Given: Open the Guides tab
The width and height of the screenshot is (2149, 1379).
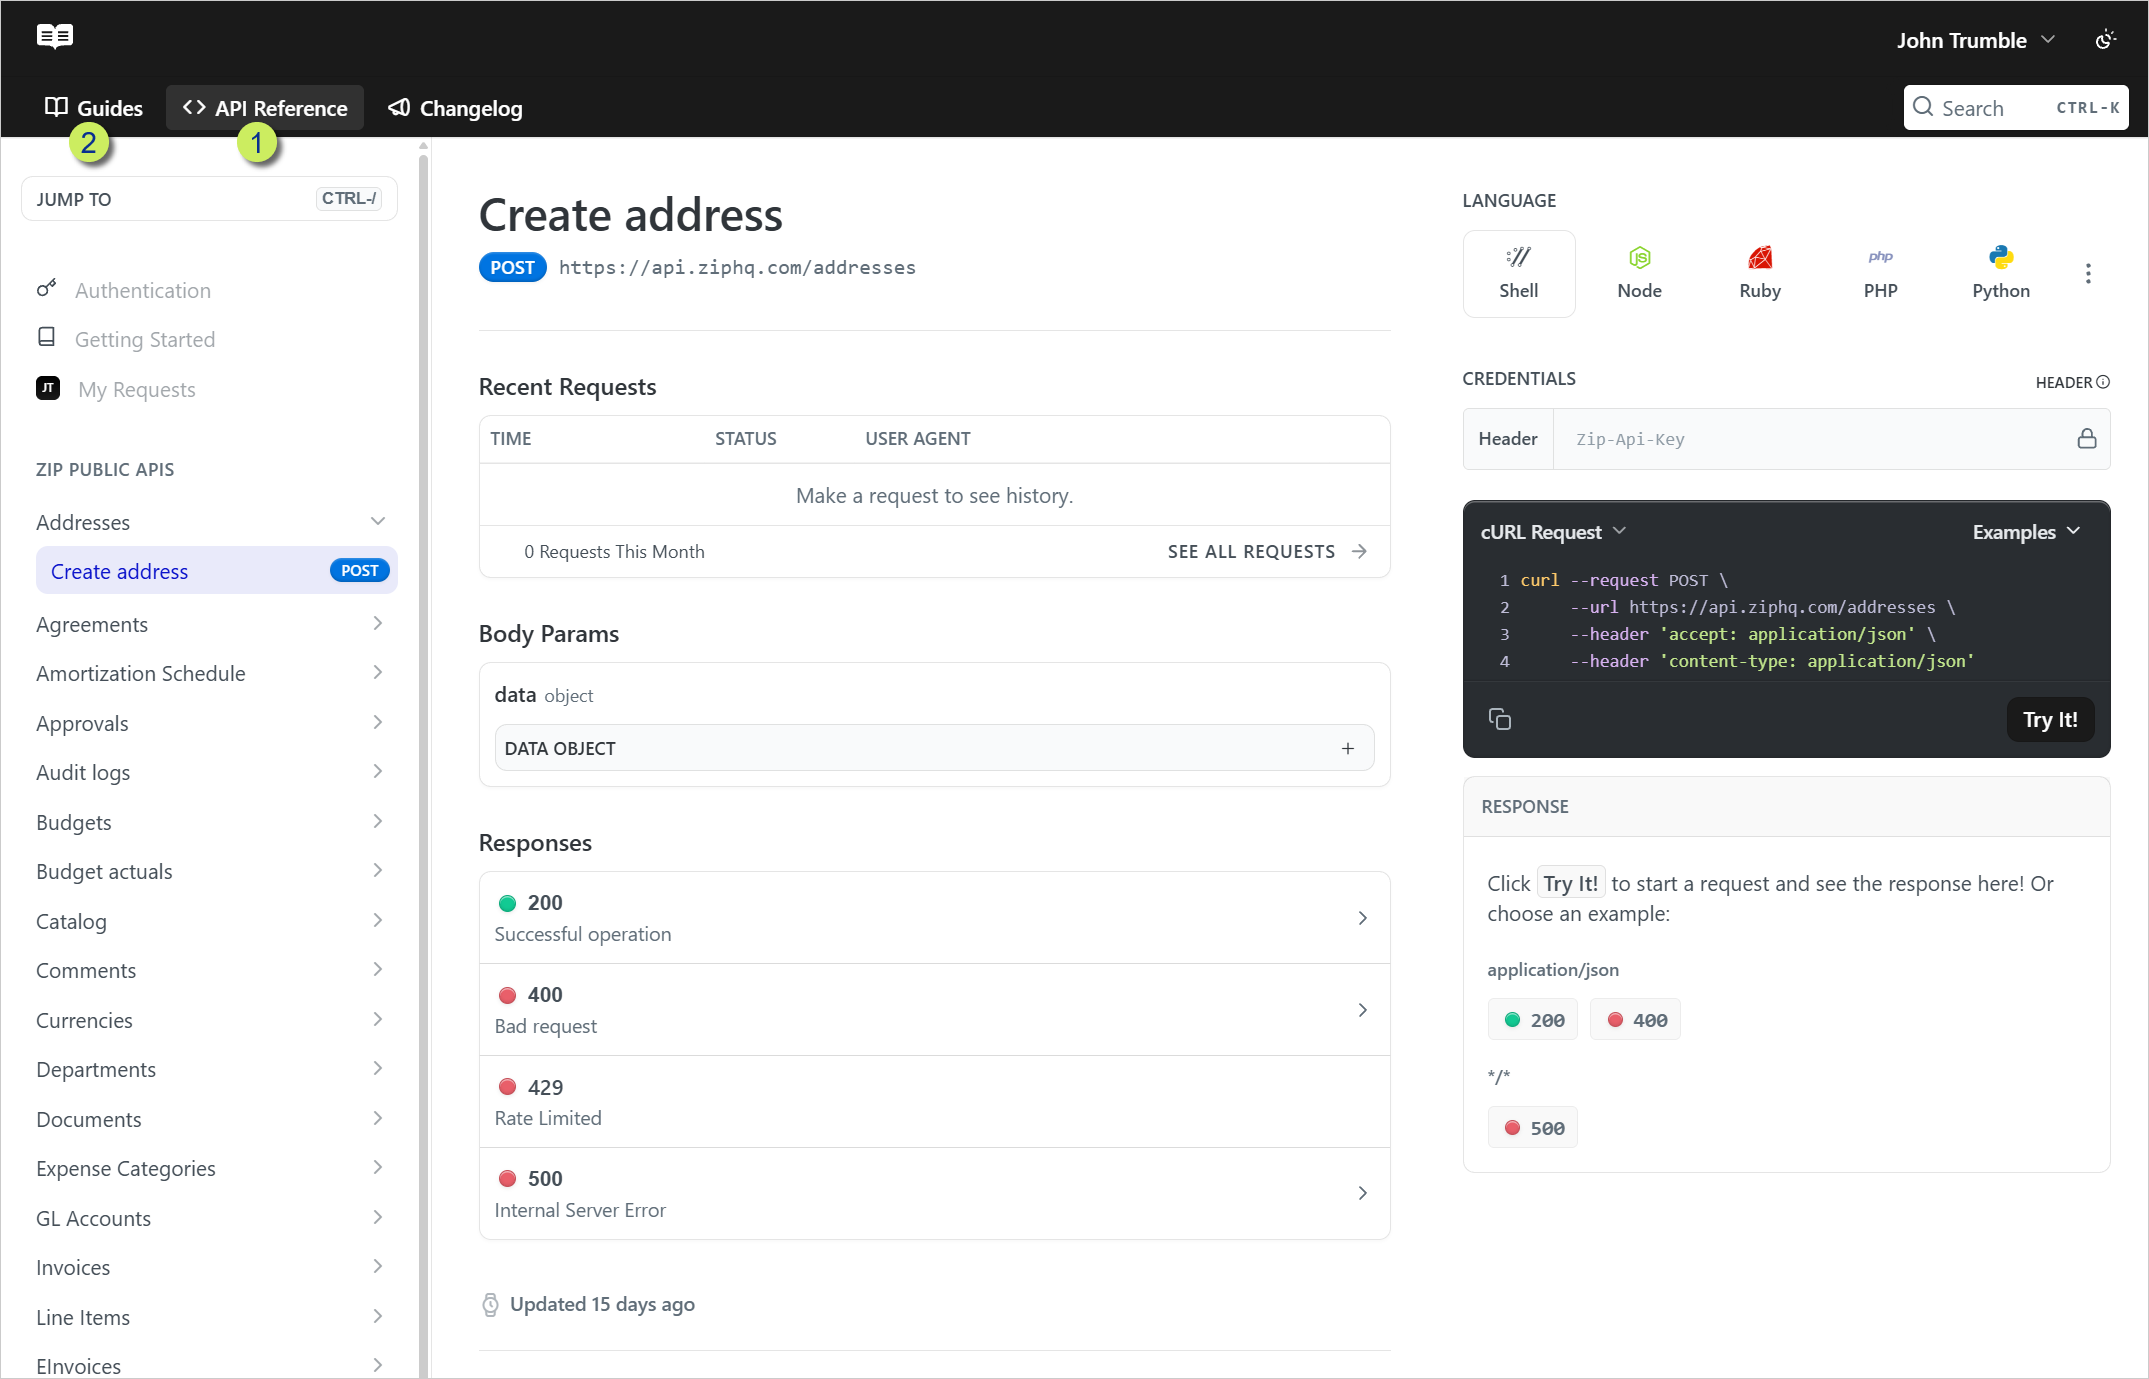Looking at the screenshot, I should click(x=94, y=108).
